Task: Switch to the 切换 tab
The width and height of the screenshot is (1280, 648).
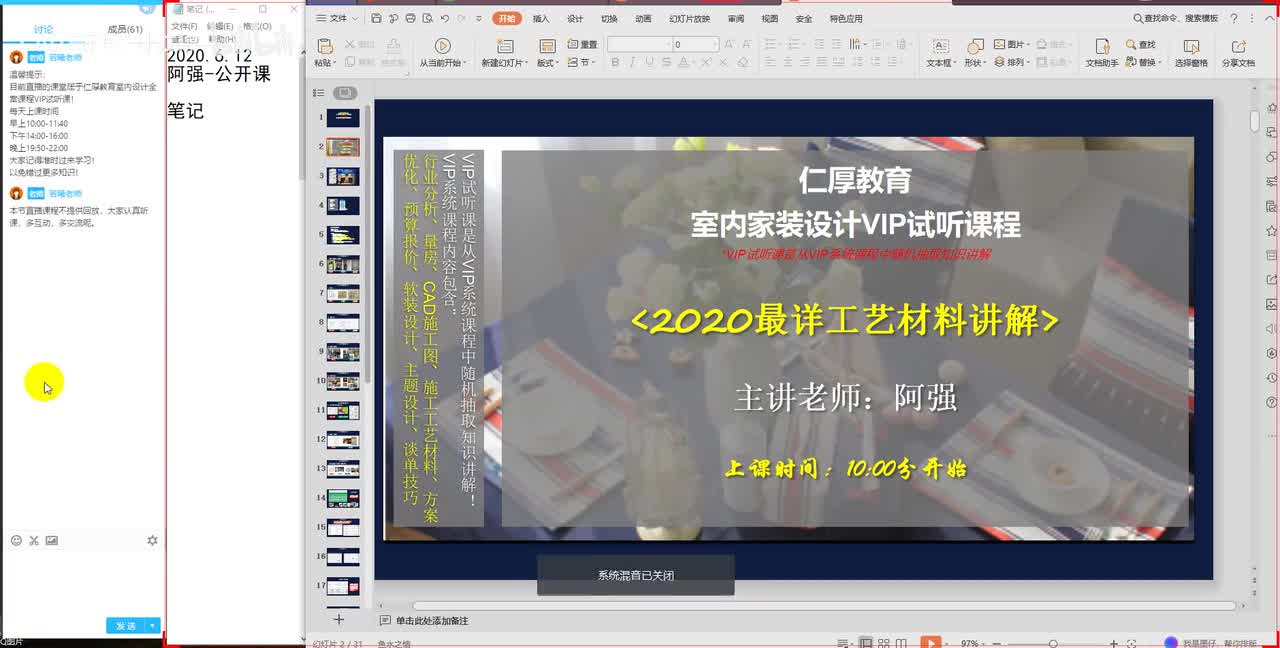Action: pyautogui.click(x=609, y=18)
